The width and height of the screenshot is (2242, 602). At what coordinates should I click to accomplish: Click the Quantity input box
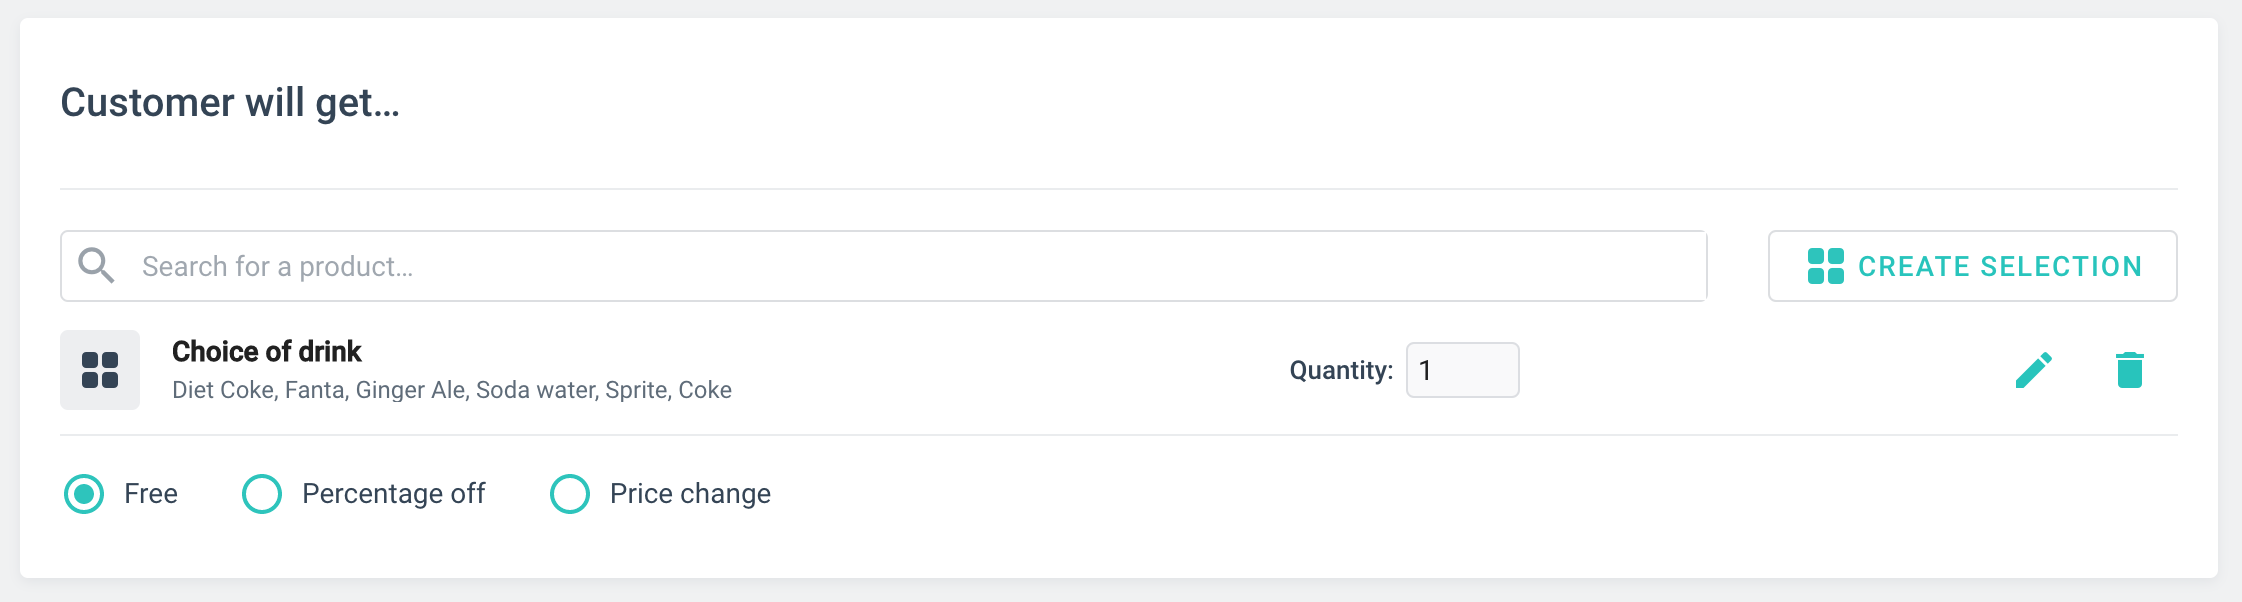click(x=1462, y=370)
